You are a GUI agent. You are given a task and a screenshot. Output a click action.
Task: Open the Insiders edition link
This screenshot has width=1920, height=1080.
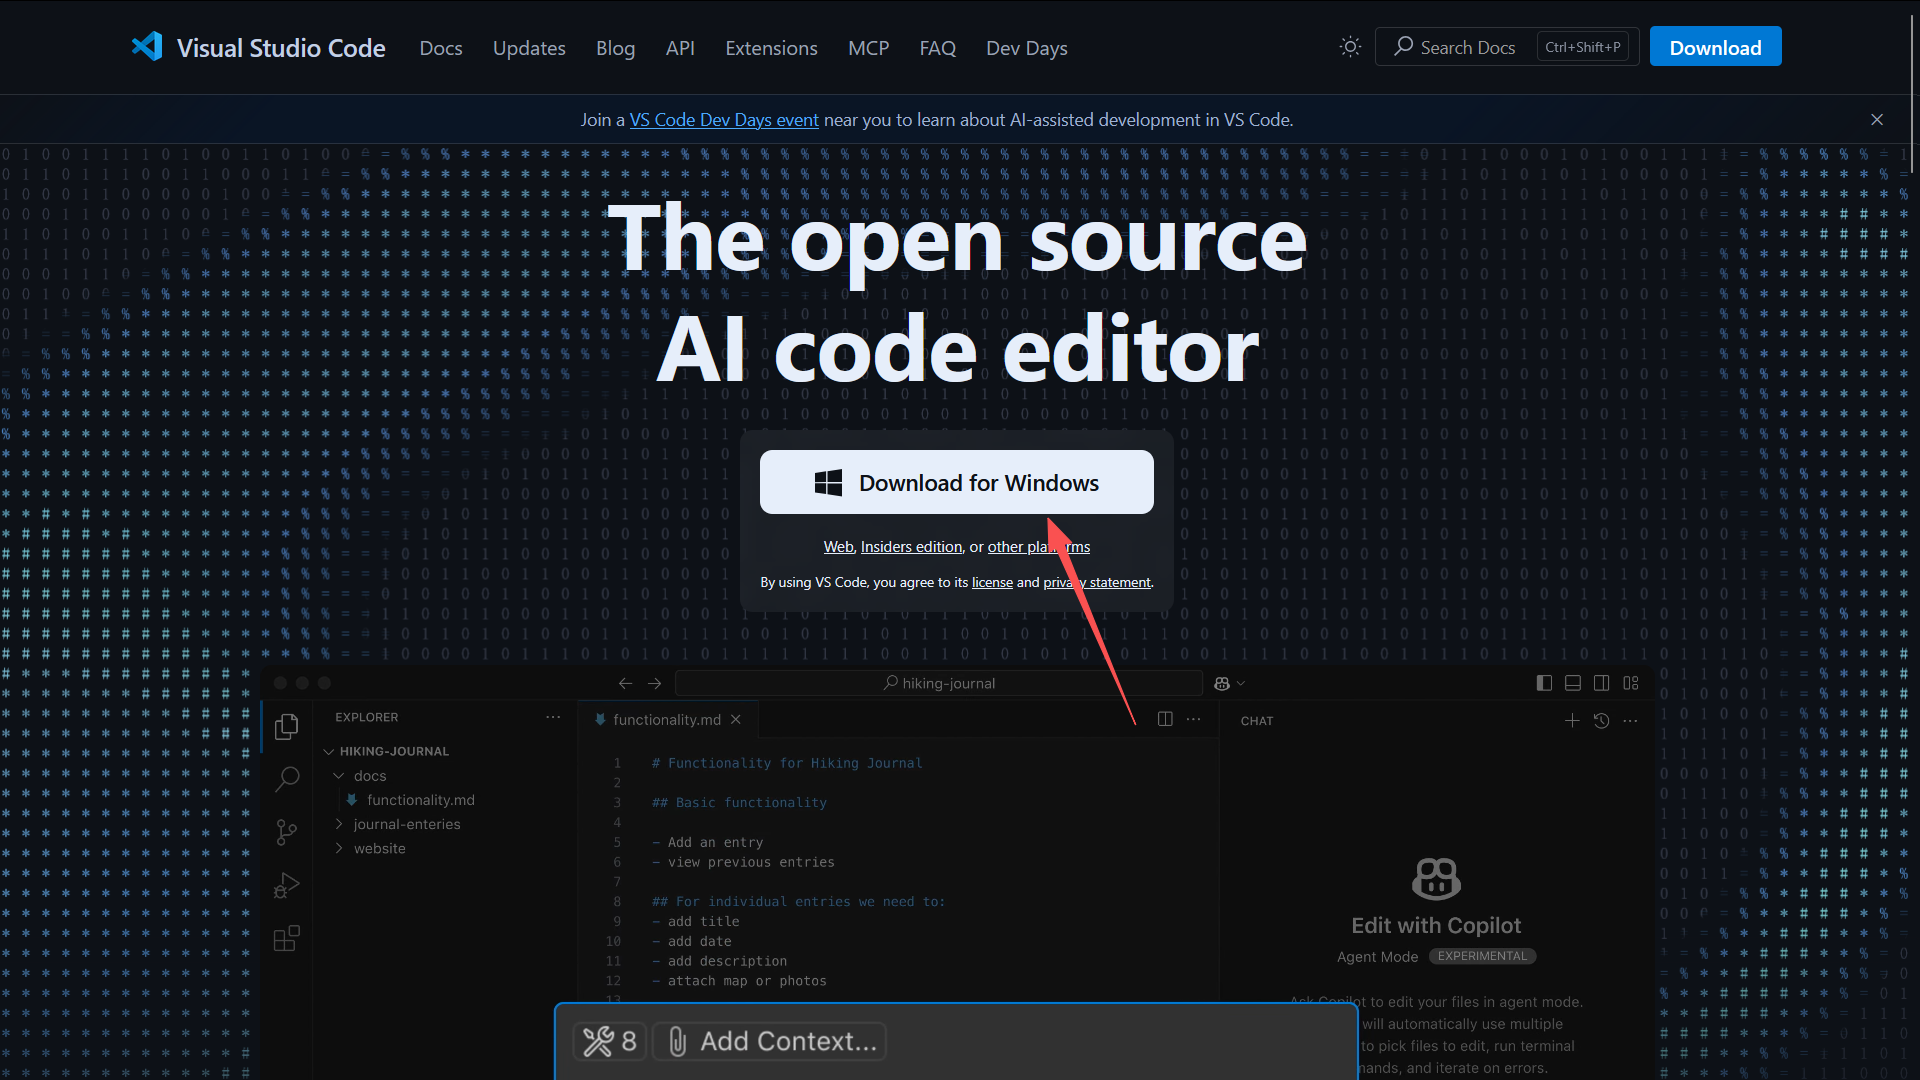910,546
